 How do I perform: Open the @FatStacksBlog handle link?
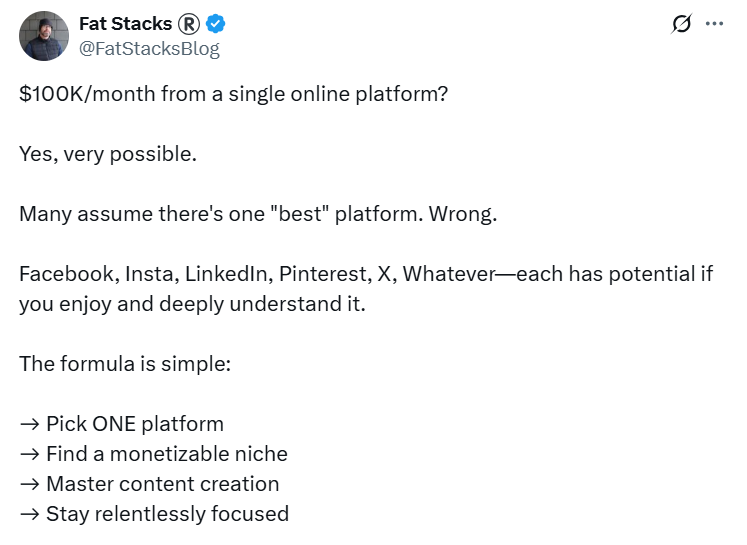(x=149, y=48)
